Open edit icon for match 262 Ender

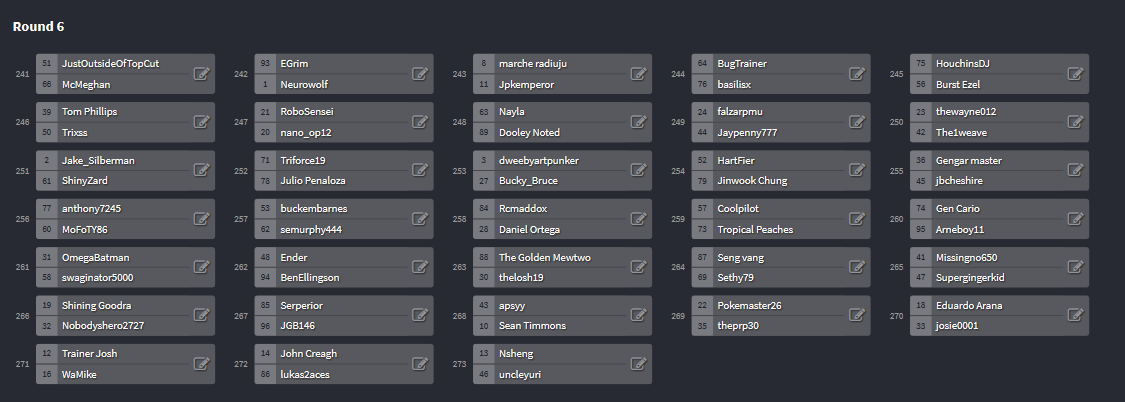click(x=420, y=267)
